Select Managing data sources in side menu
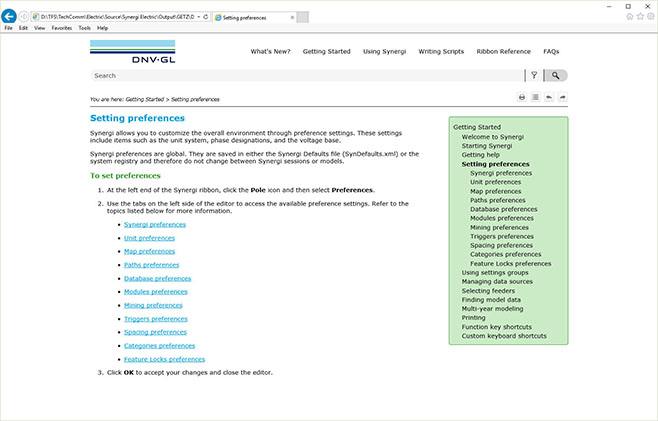Viewport: 658px width, 421px height. tap(497, 282)
